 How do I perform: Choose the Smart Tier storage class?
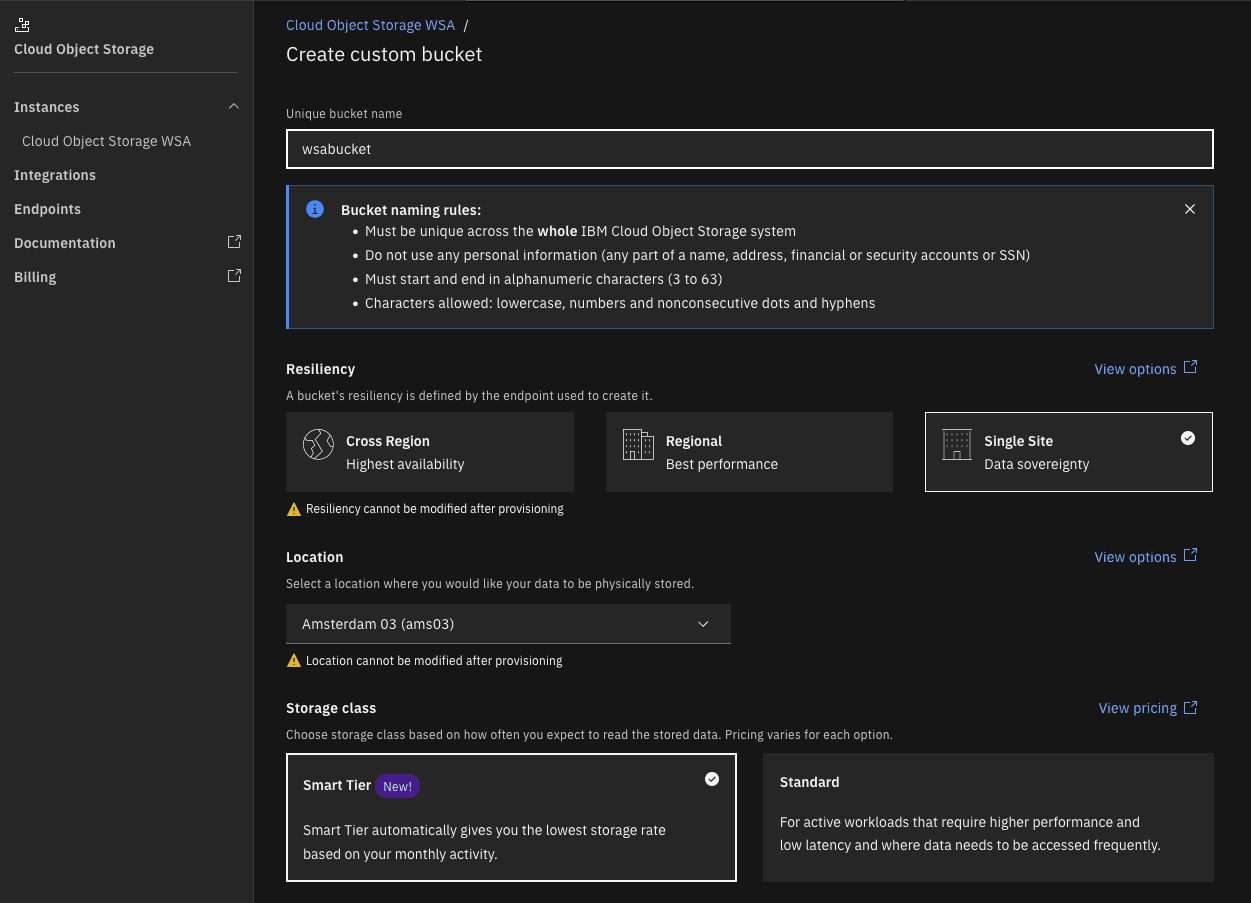(511, 818)
